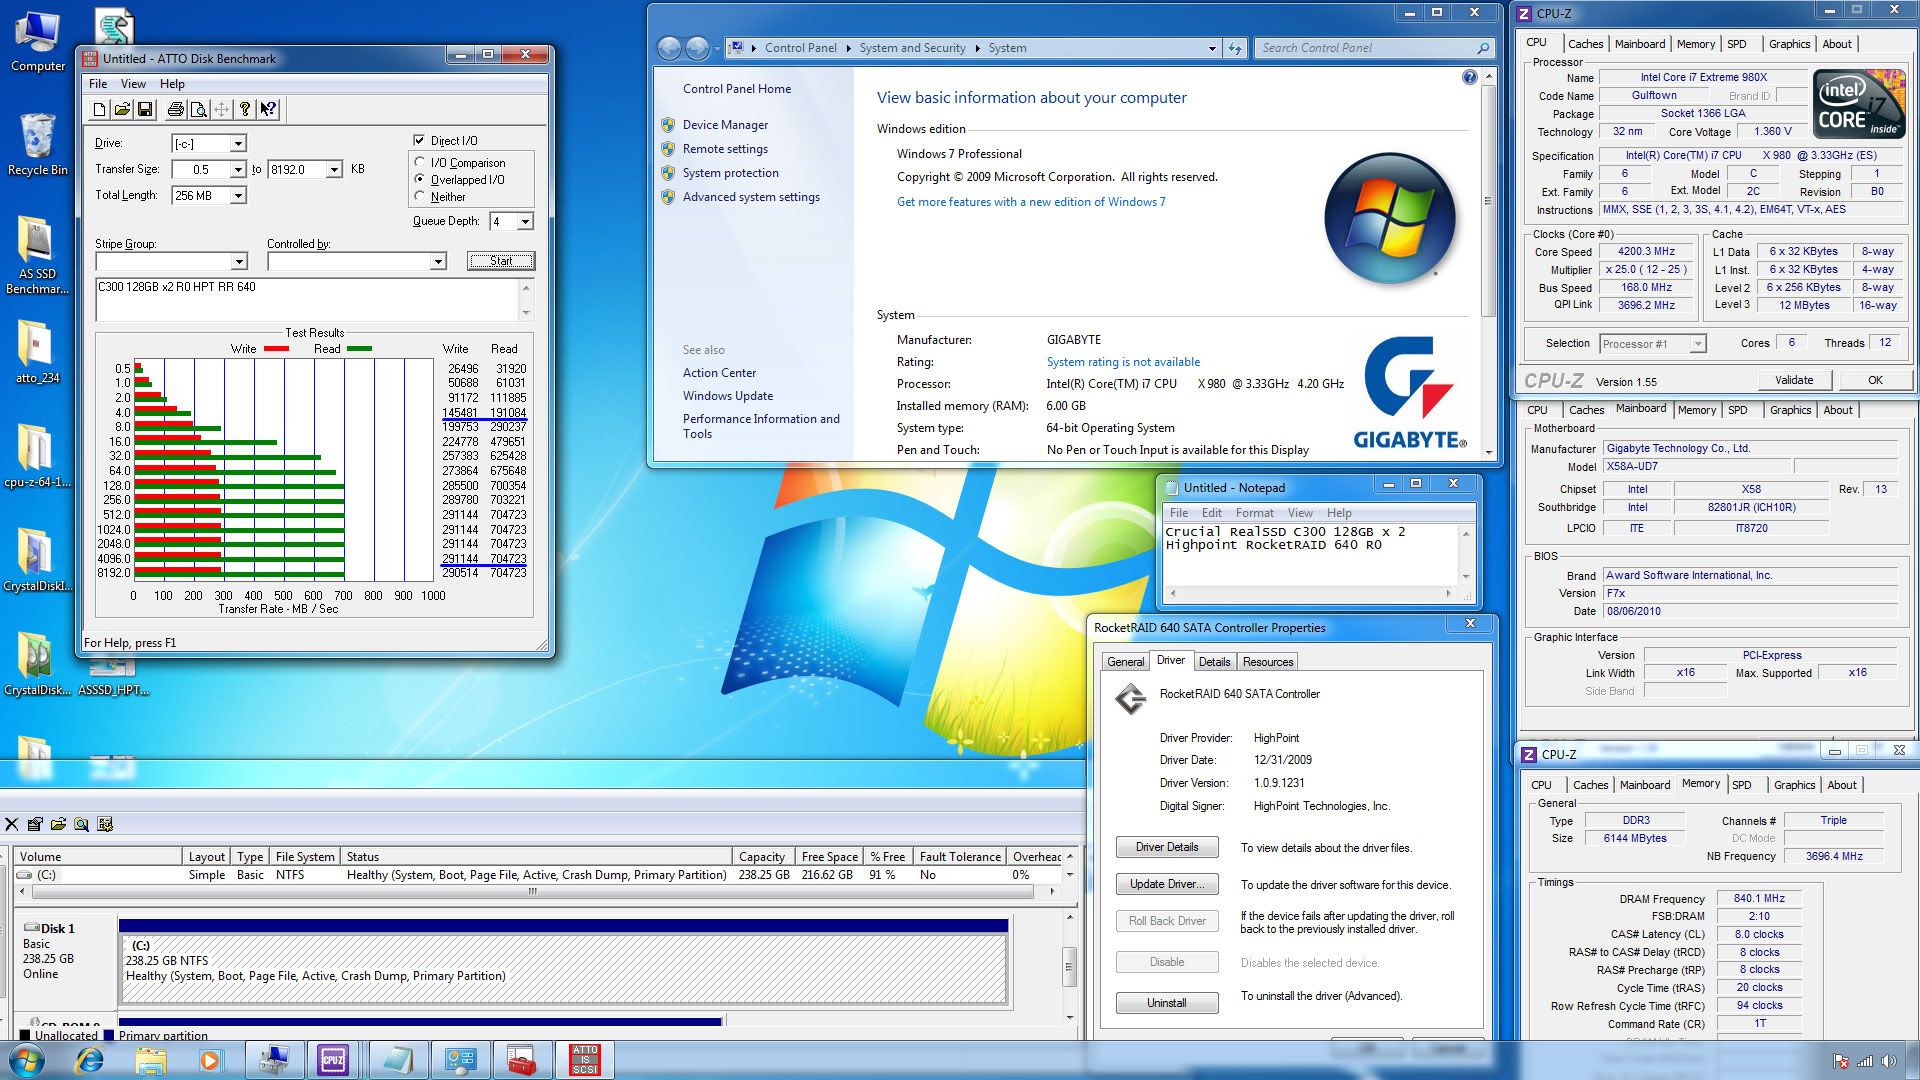The image size is (1920, 1080).
Task: Open the Drive dropdown in ATTO
Action: [238, 144]
